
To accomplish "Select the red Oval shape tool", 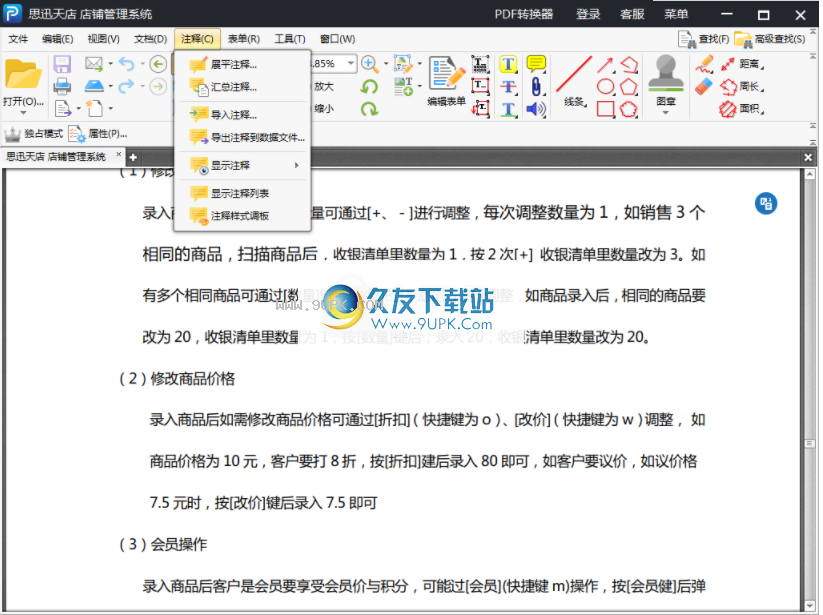I will pos(605,87).
